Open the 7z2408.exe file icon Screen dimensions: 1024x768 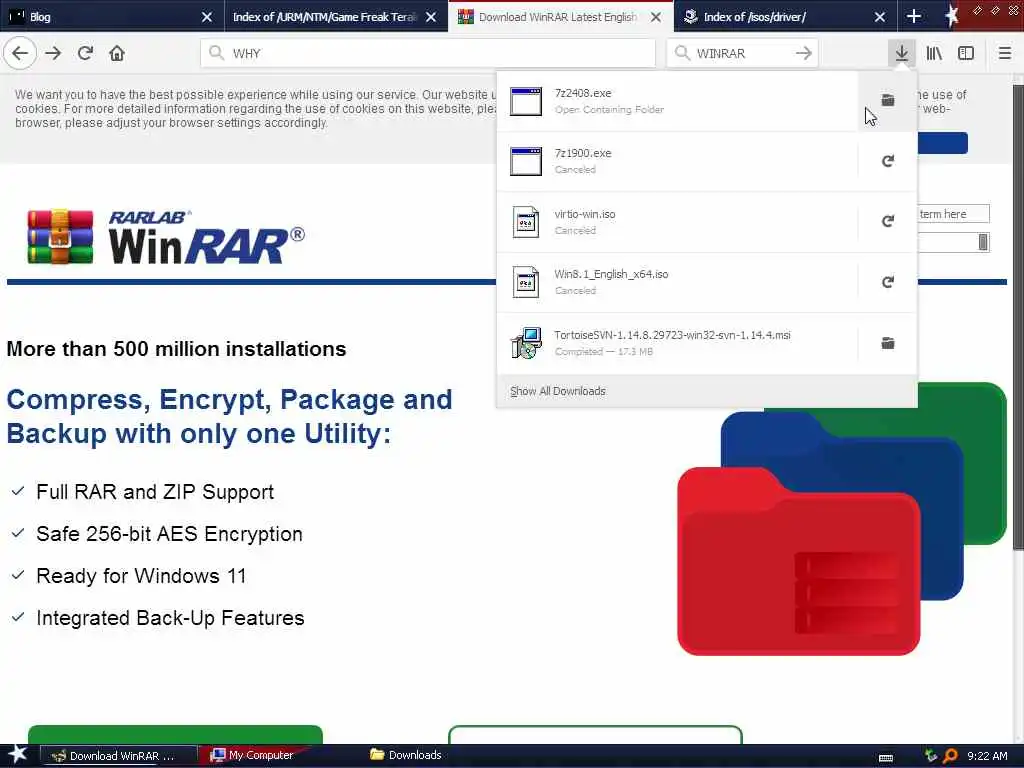[x=526, y=101]
